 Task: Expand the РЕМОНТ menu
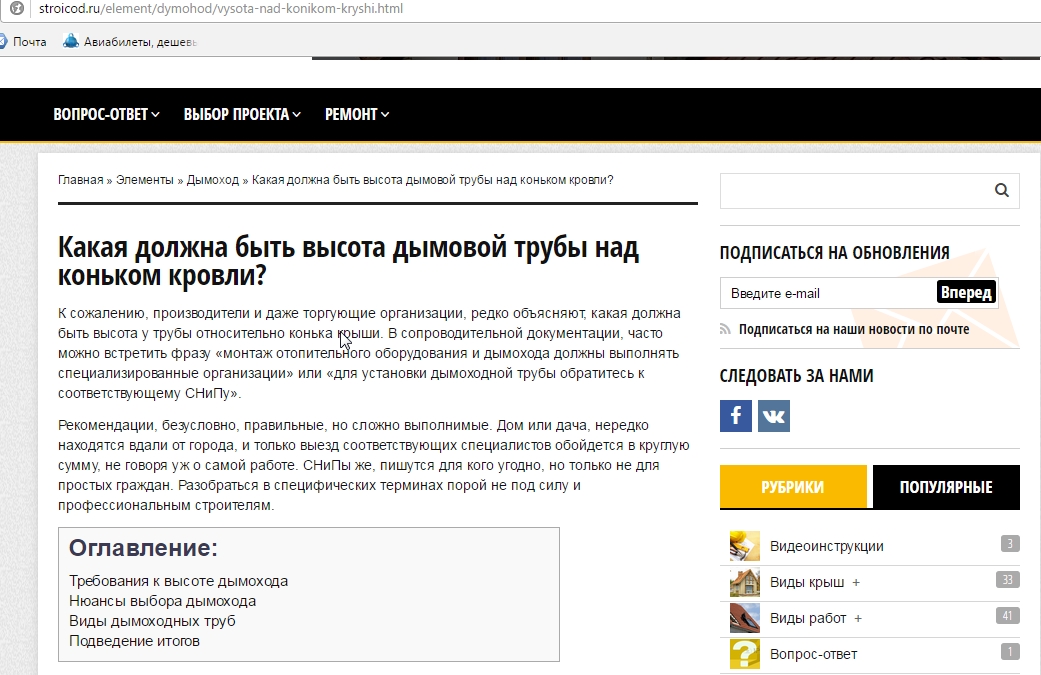(x=357, y=114)
